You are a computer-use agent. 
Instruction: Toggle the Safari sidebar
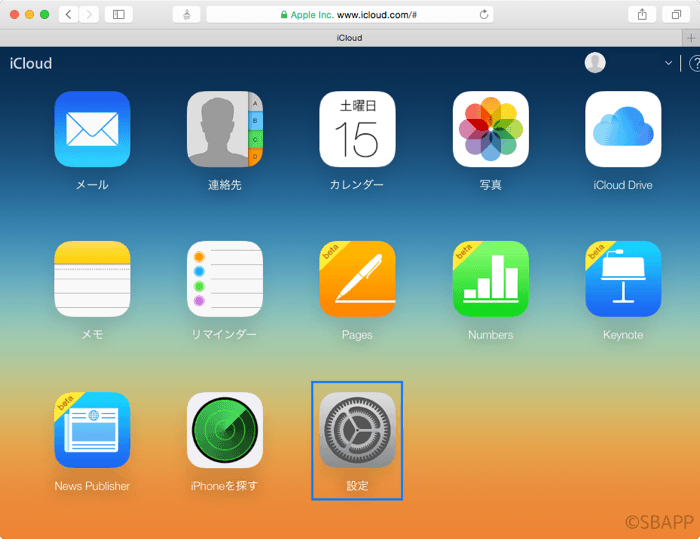(x=118, y=14)
